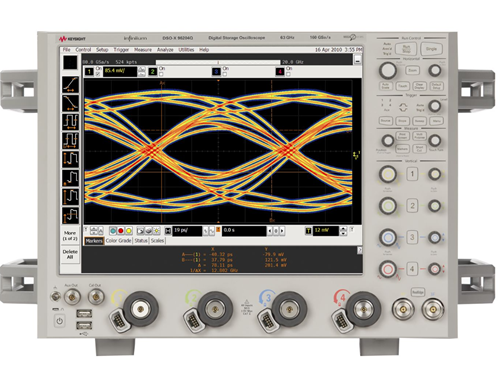Click the Aux Out connector
Screen dimensions: 500x375
point(72,296)
